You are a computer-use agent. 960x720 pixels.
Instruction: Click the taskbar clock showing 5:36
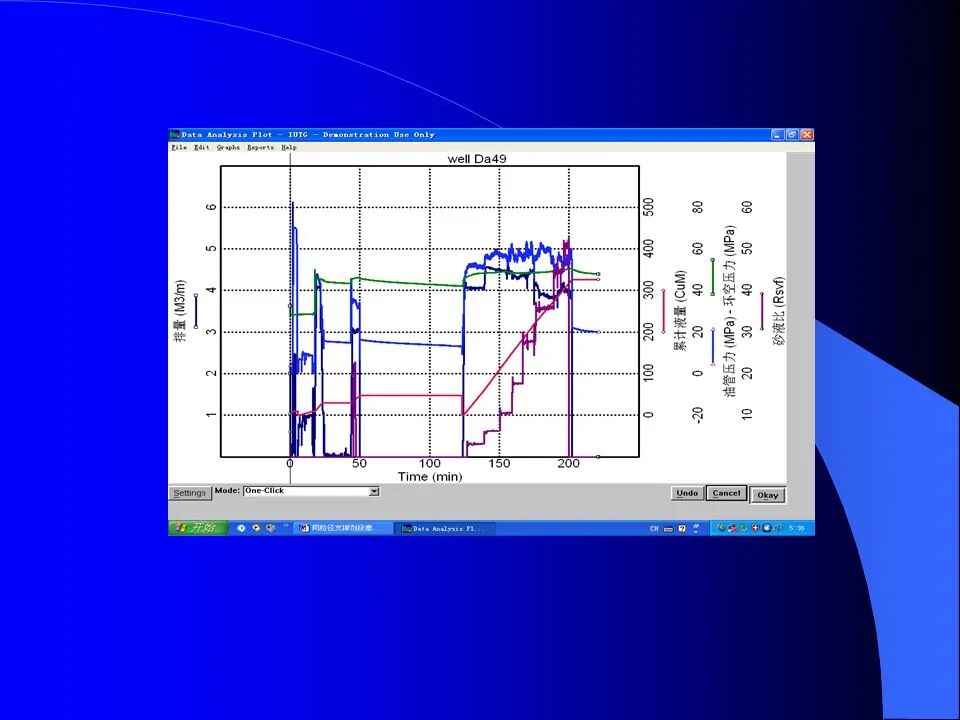[x=797, y=528]
